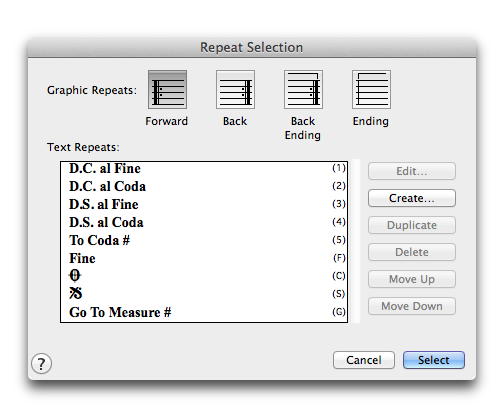Dismiss the dialog with Cancel
Image resolution: width=504 pixels, height=416 pixels.
[364, 360]
